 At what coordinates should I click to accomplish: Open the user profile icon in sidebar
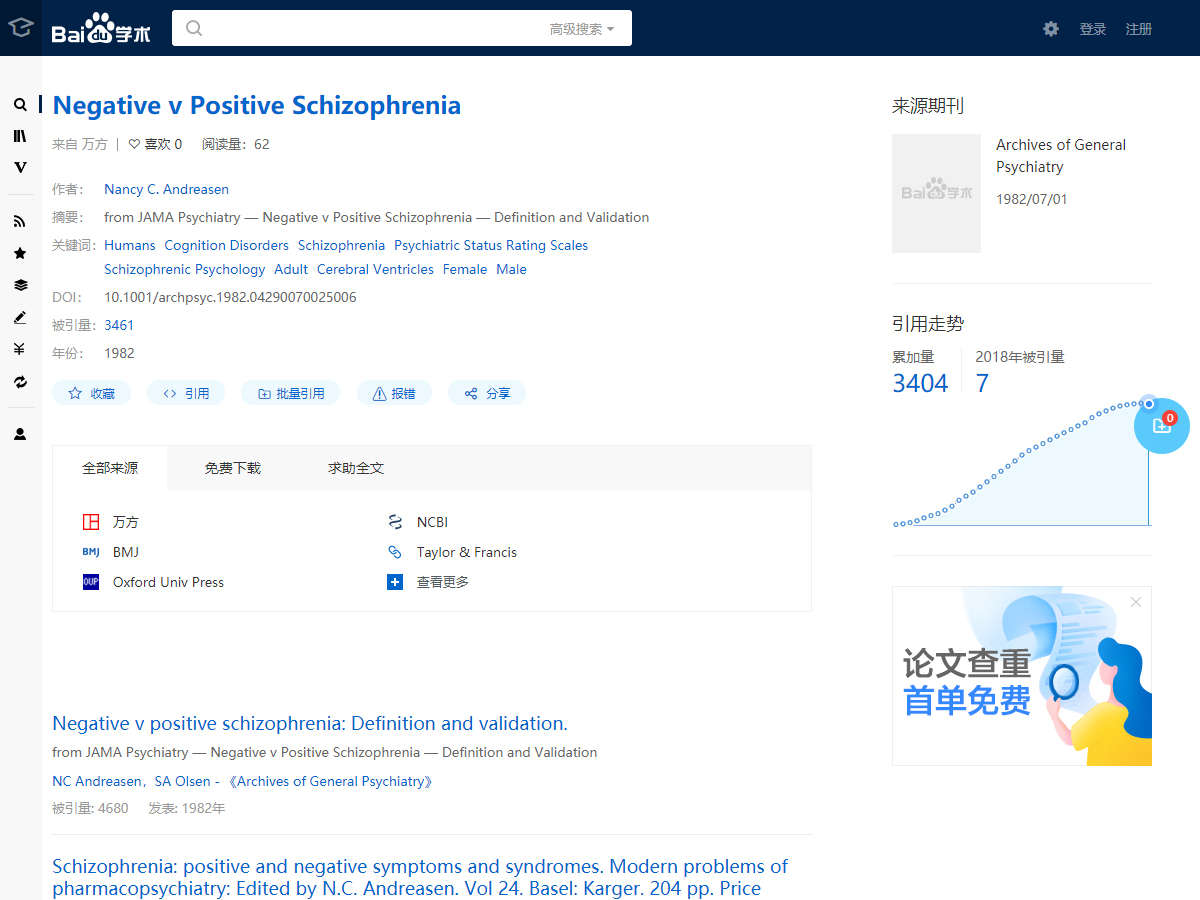[x=20, y=434]
